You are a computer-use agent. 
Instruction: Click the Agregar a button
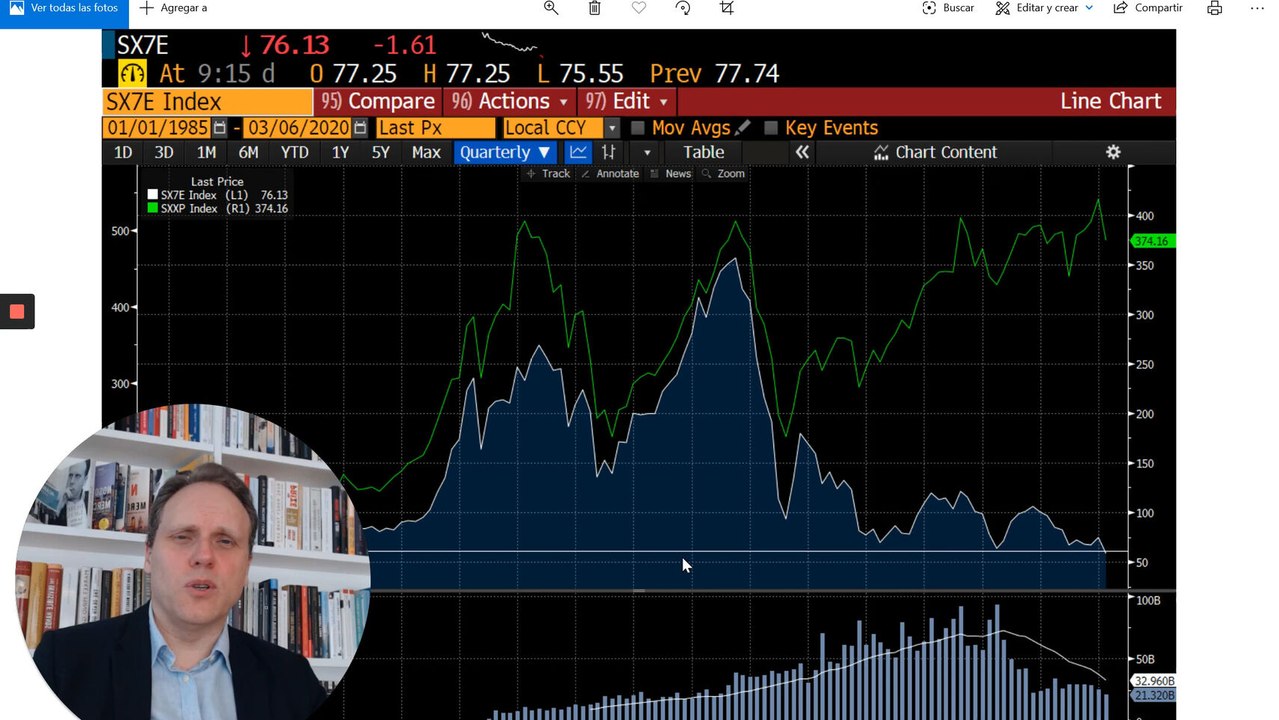pyautogui.click(x=173, y=8)
